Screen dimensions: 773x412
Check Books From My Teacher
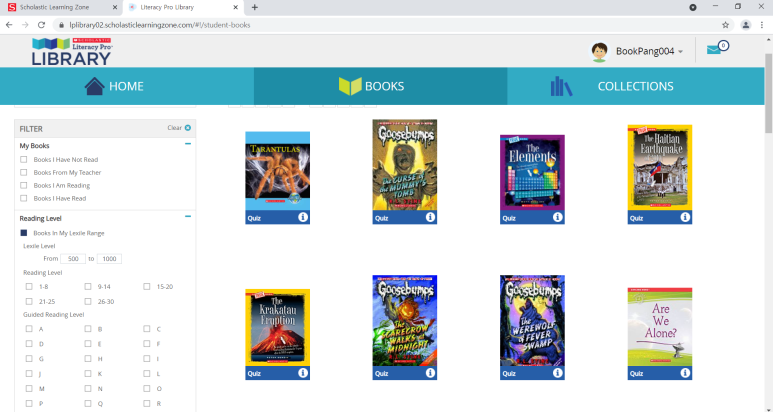point(24,172)
